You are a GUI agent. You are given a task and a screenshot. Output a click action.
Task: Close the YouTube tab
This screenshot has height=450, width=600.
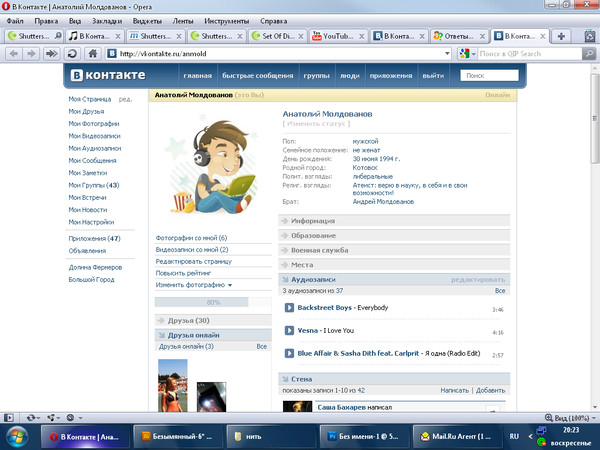tap(362, 36)
